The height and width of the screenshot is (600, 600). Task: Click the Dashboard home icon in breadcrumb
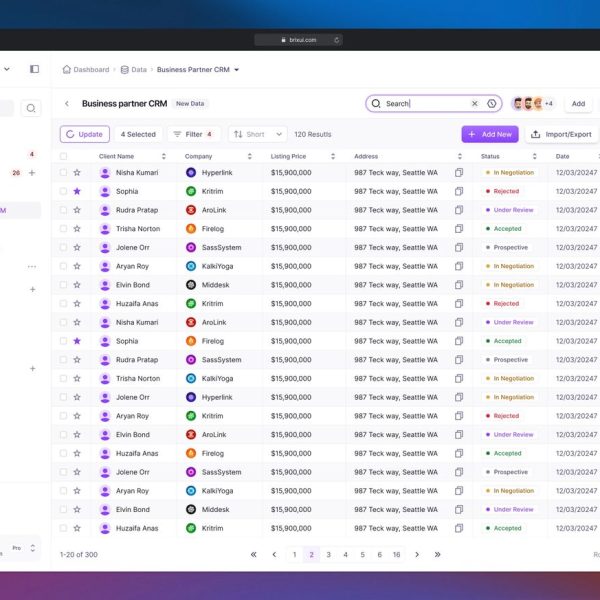tap(67, 69)
